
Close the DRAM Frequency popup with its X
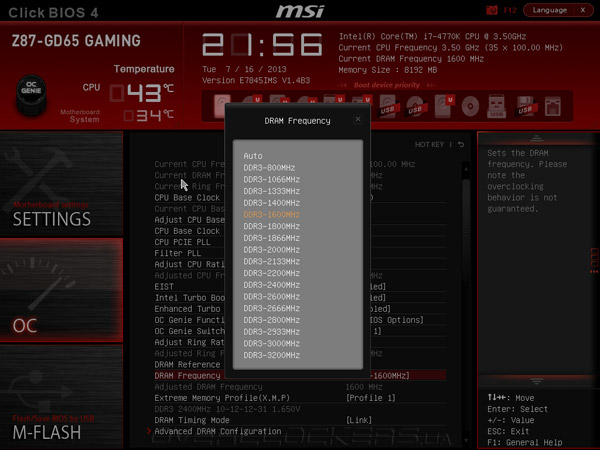click(x=358, y=119)
